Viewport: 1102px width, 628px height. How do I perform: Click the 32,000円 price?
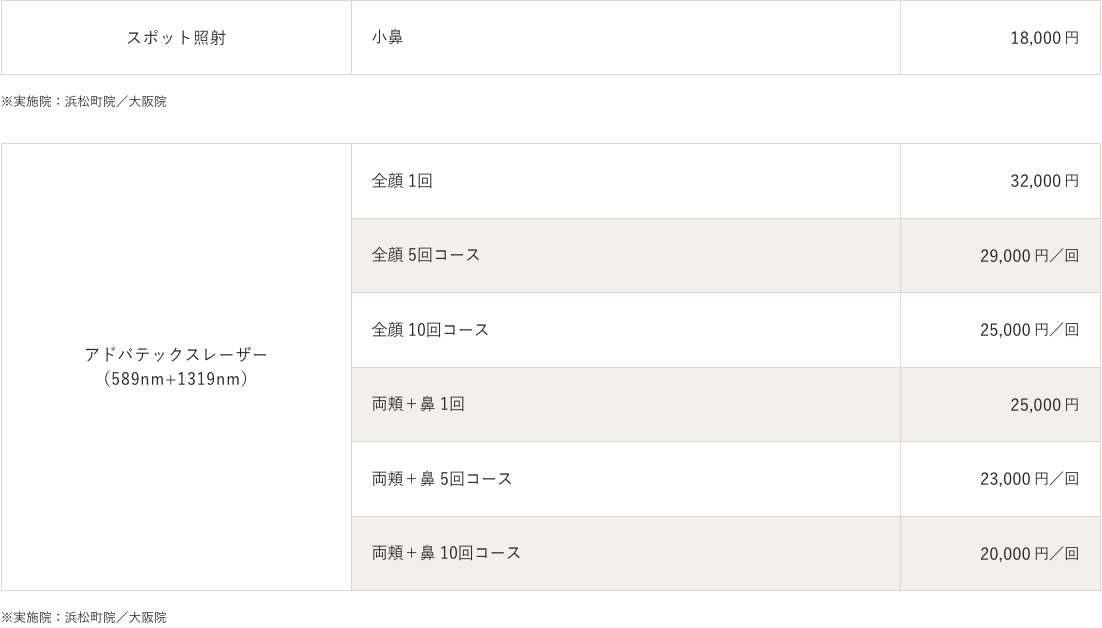[x=1044, y=181]
